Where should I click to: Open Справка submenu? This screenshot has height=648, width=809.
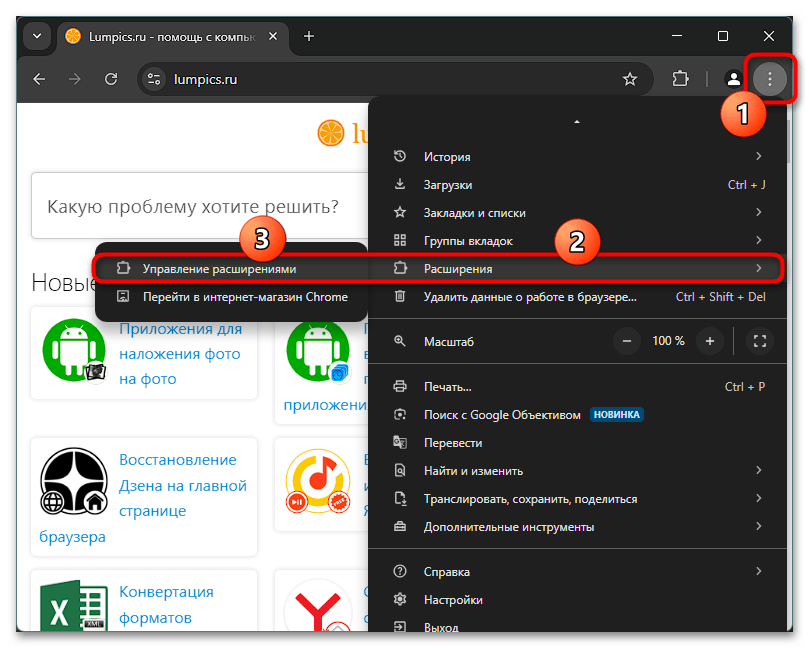578,572
